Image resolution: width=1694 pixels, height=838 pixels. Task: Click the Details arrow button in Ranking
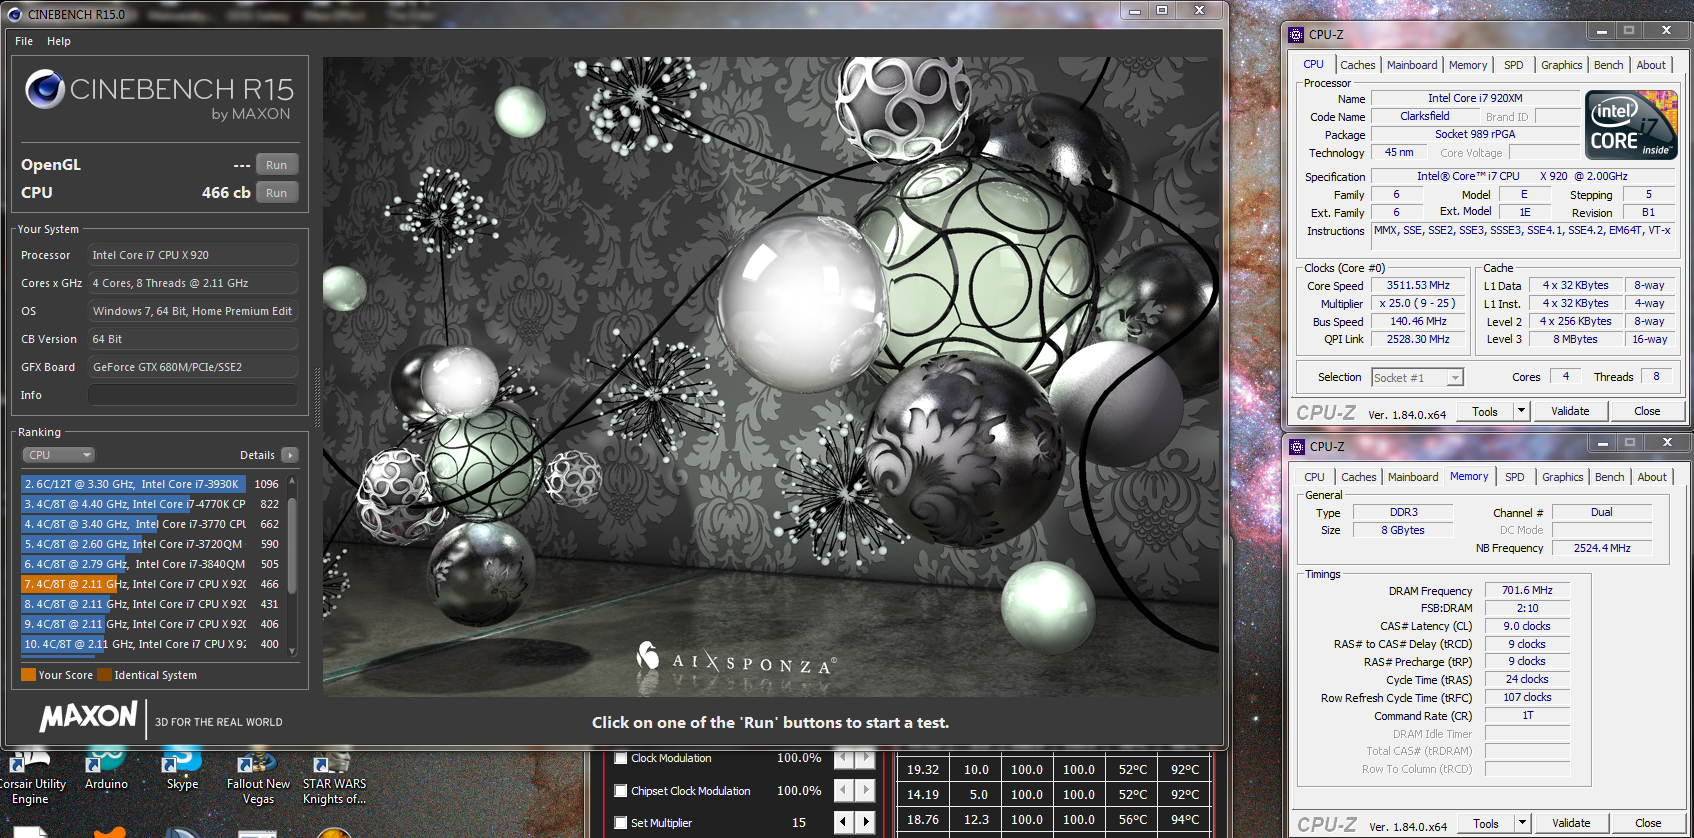coord(290,455)
